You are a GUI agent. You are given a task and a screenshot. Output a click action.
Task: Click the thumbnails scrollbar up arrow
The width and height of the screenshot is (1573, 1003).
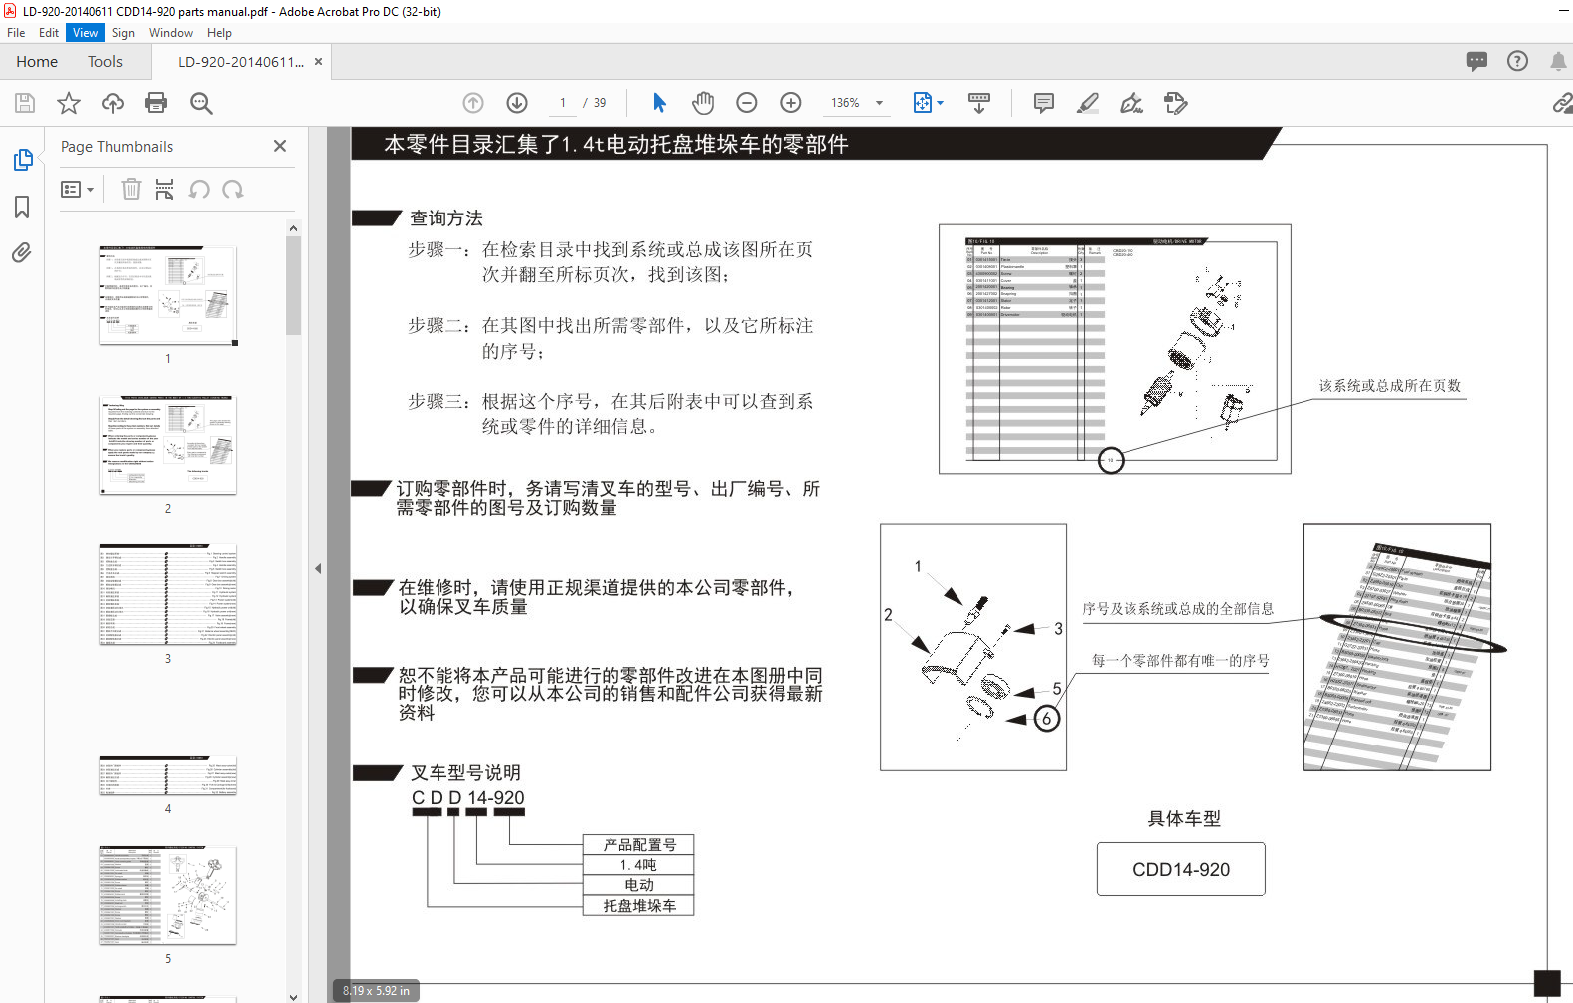293,228
